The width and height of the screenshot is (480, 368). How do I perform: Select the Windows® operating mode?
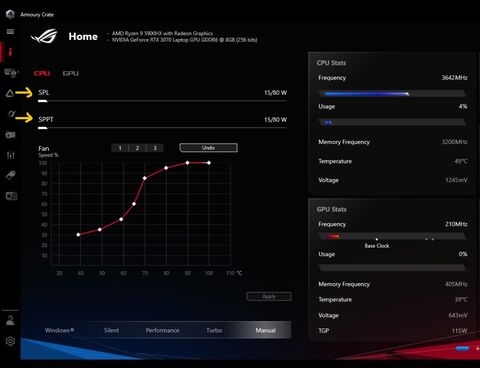(x=59, y=330)
